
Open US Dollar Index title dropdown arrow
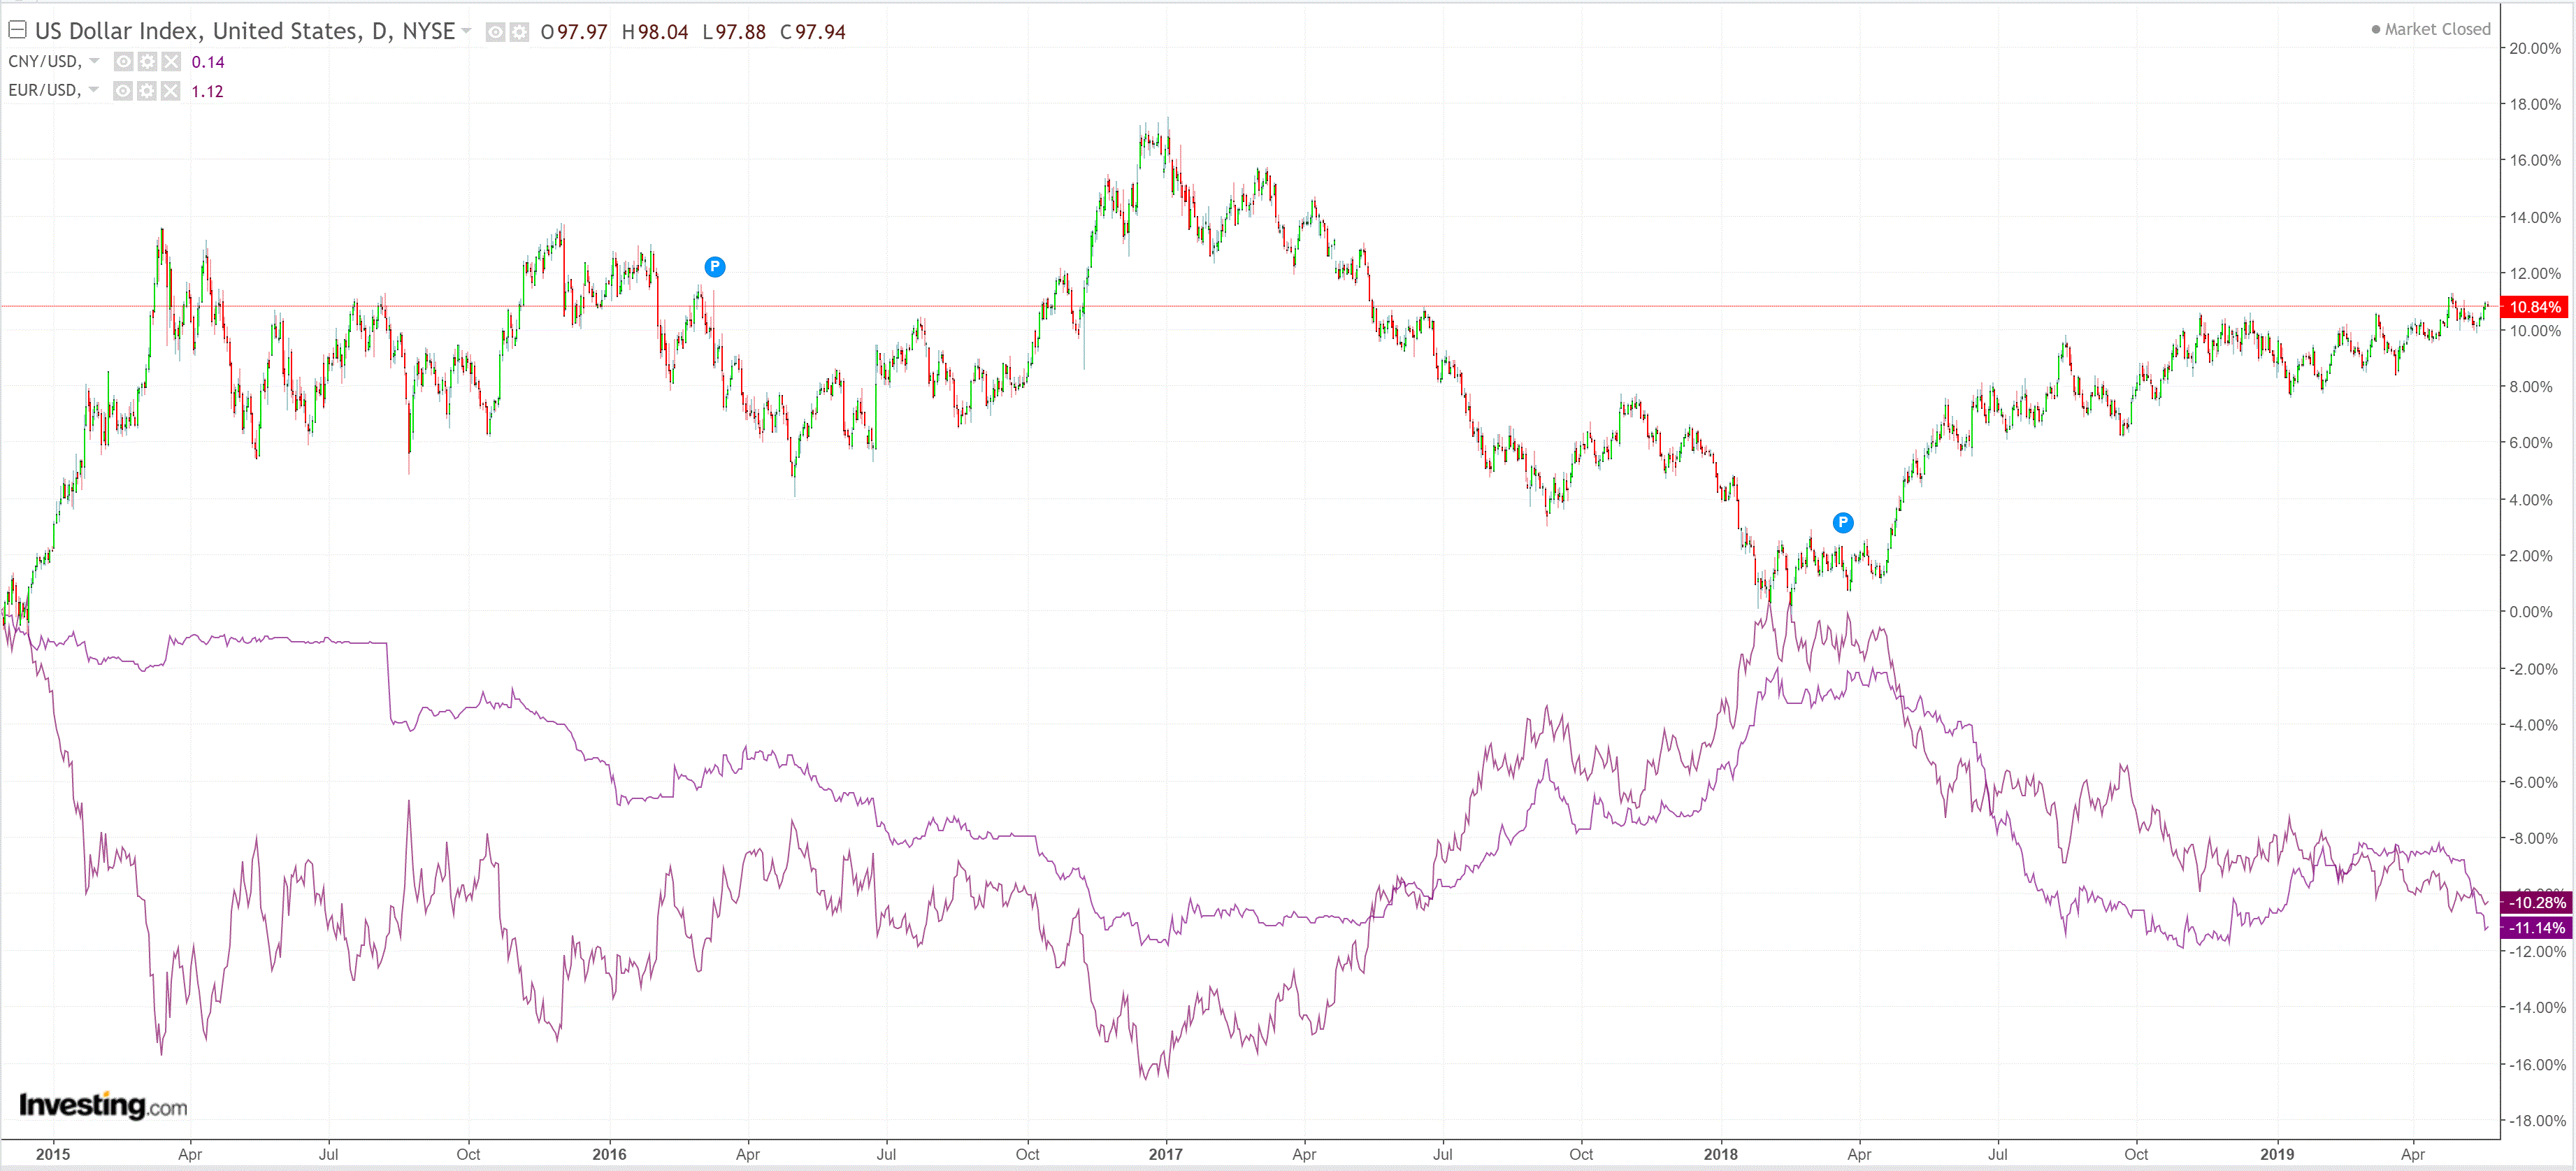[466, 31]
